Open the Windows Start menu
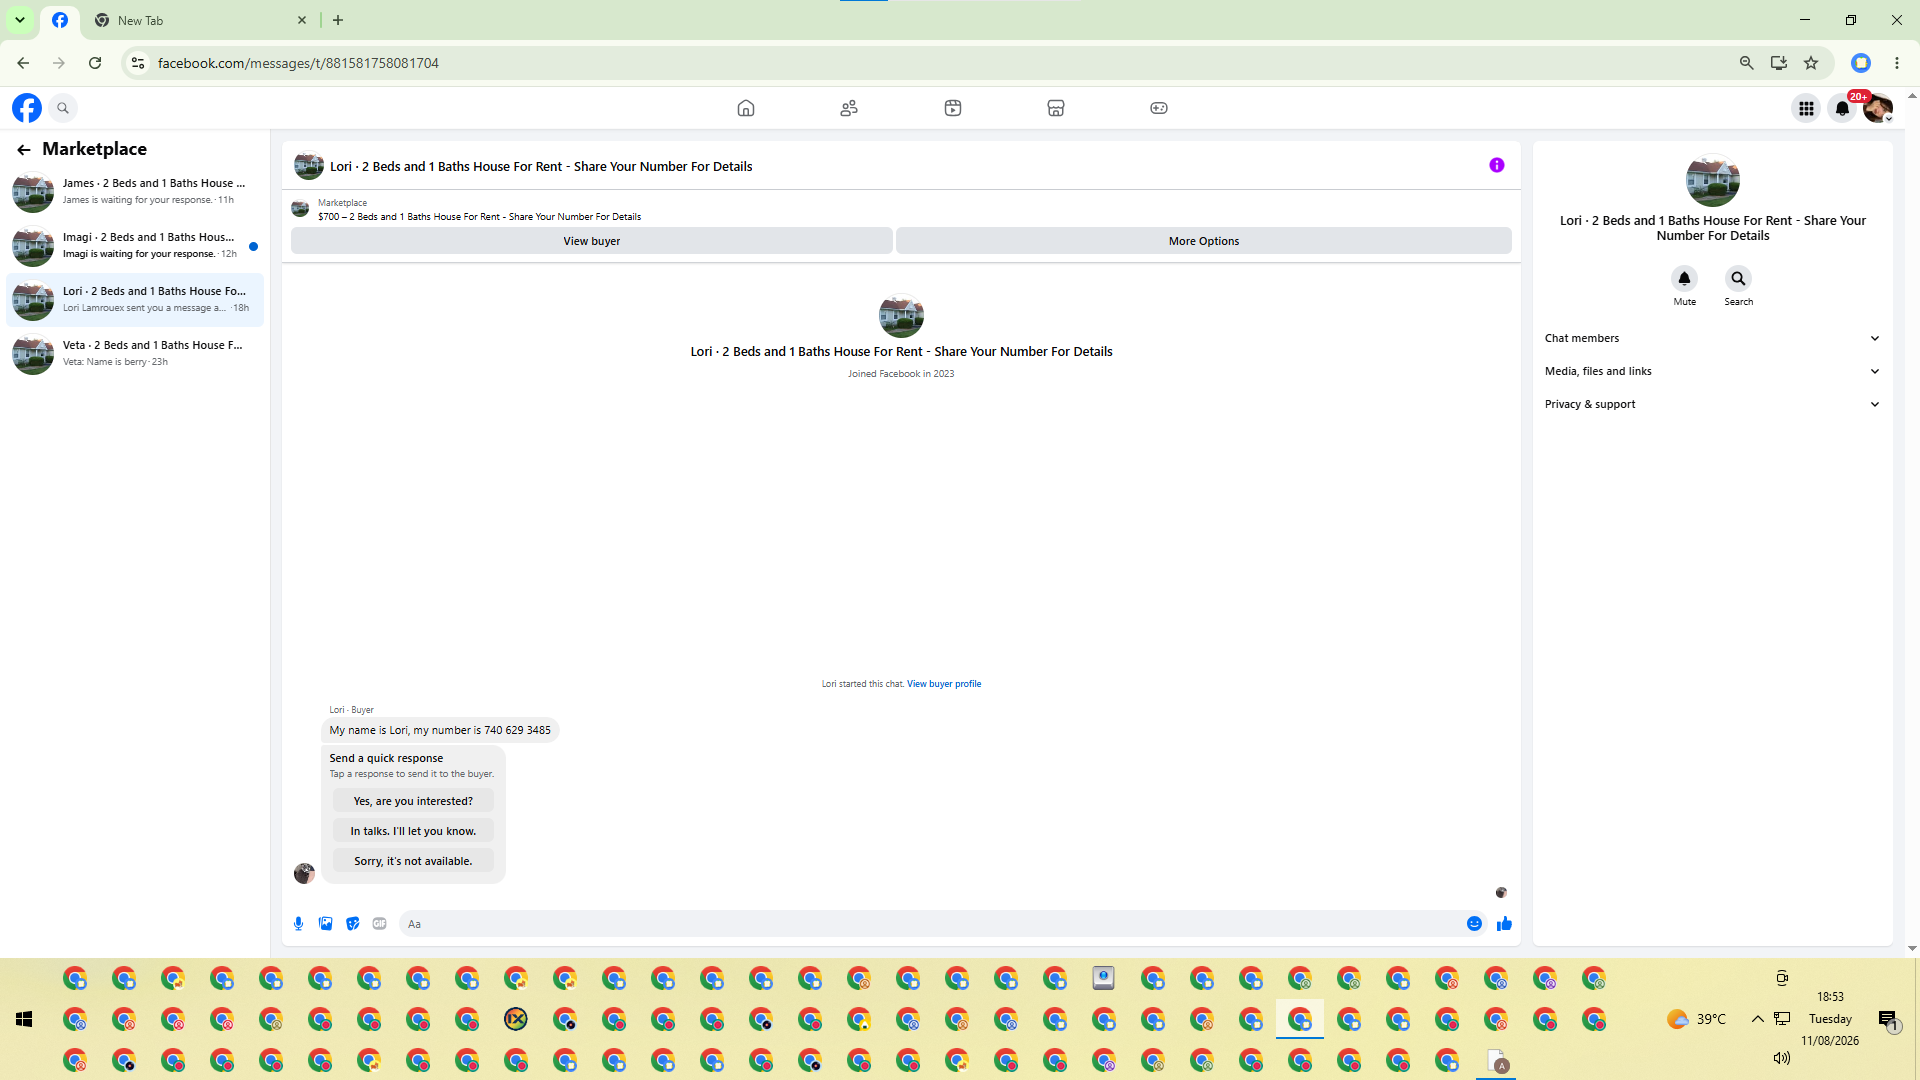 (x=24, y=1019)
